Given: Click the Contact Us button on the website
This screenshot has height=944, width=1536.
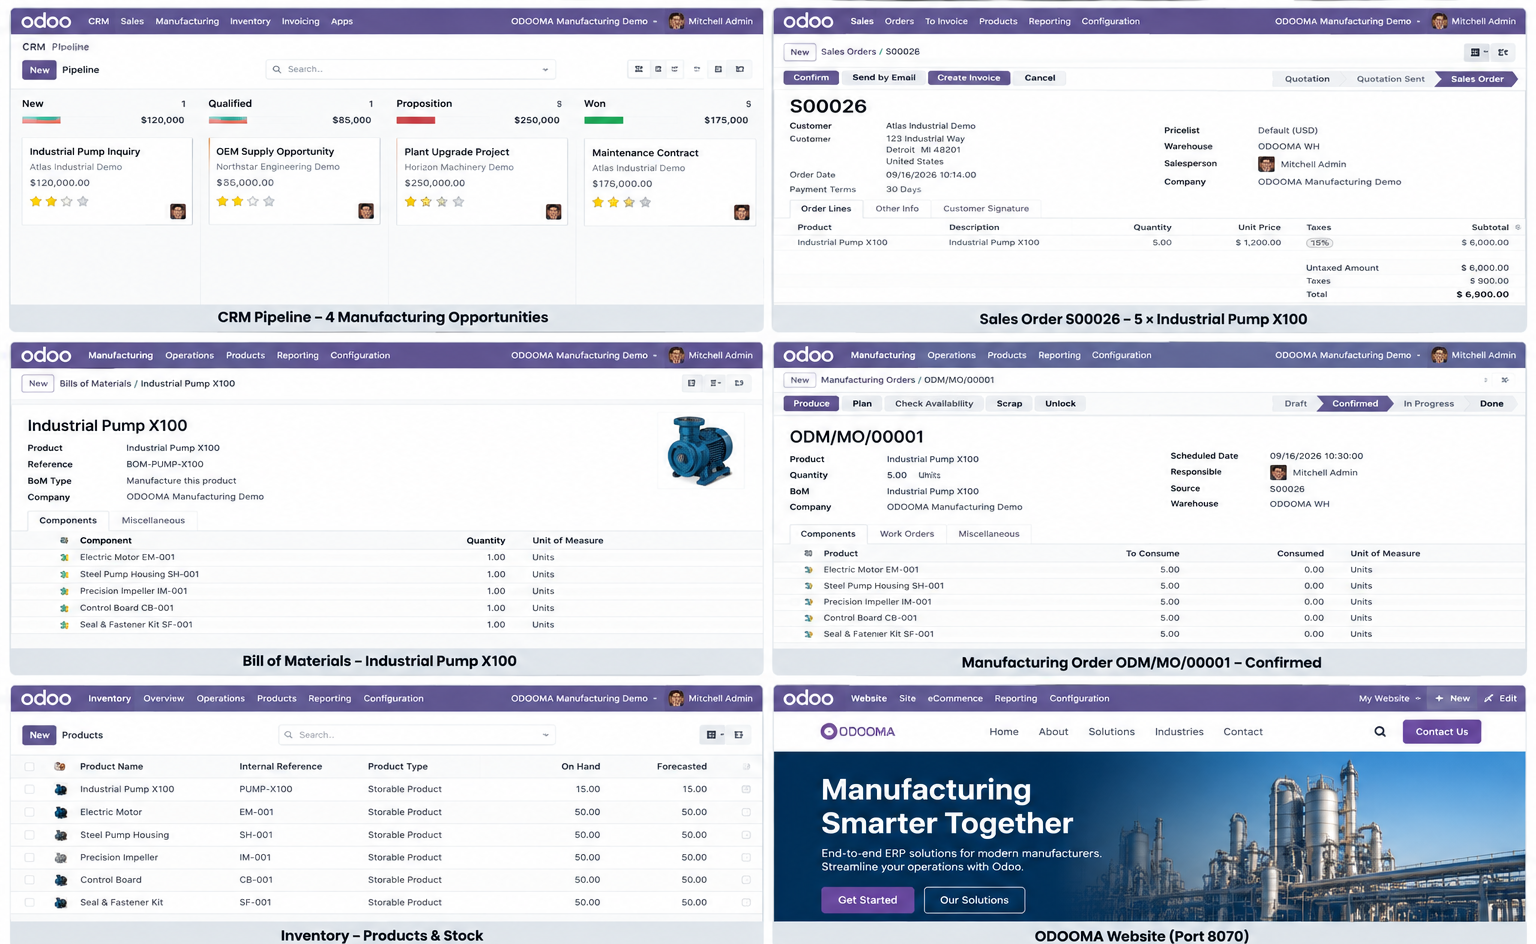Looking at the screenshot, I should click(1442, 732).
